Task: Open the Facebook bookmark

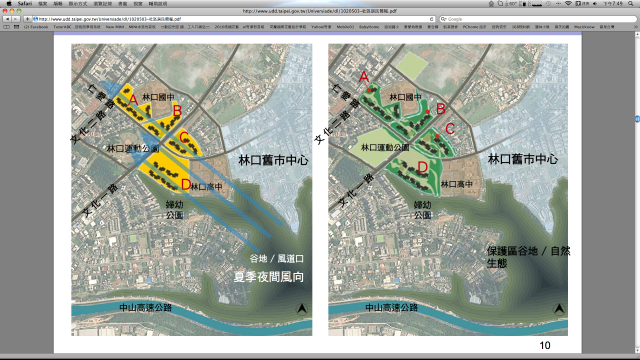Action: (x=36, y=27)
